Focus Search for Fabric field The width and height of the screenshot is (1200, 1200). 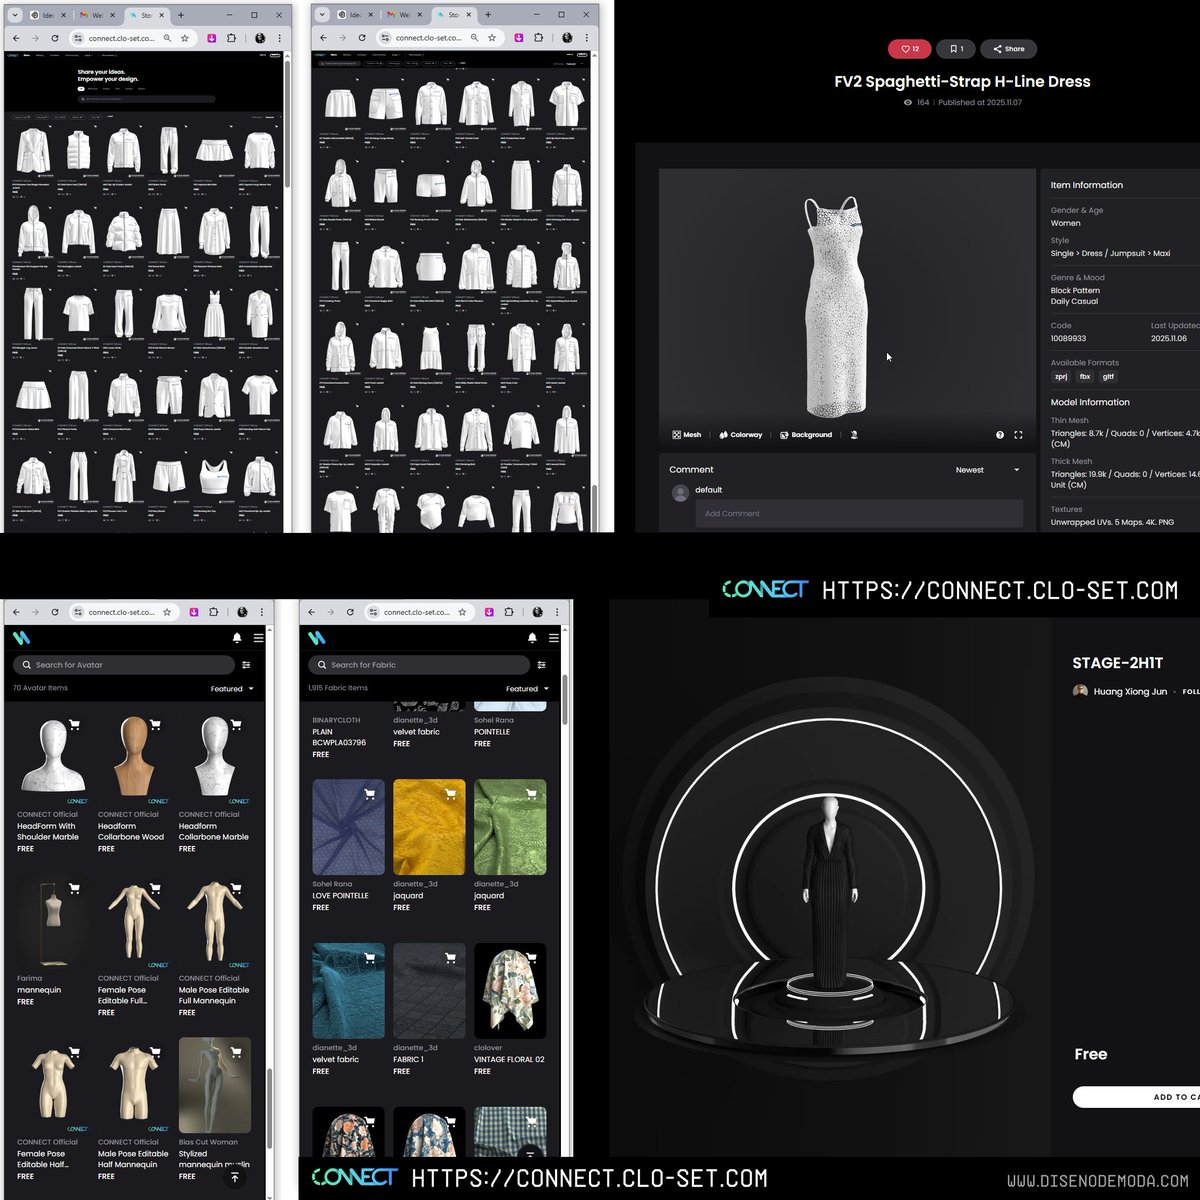click(x=419, y=665)
